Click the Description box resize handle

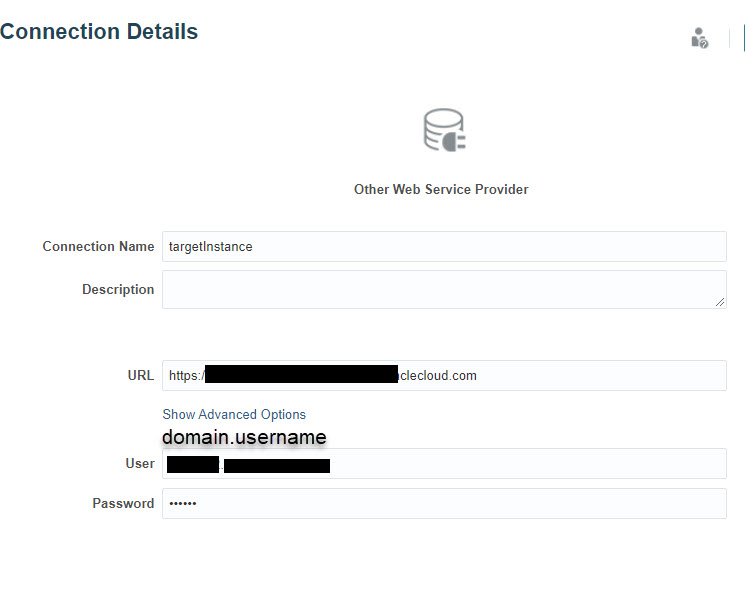[720, 302]
